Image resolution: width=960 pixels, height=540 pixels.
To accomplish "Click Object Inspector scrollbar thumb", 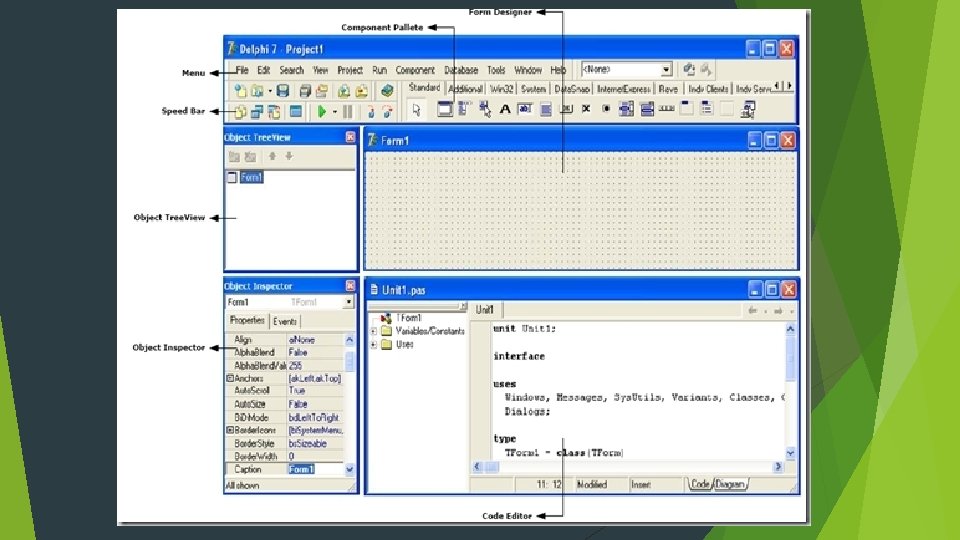I will [350, 361].
